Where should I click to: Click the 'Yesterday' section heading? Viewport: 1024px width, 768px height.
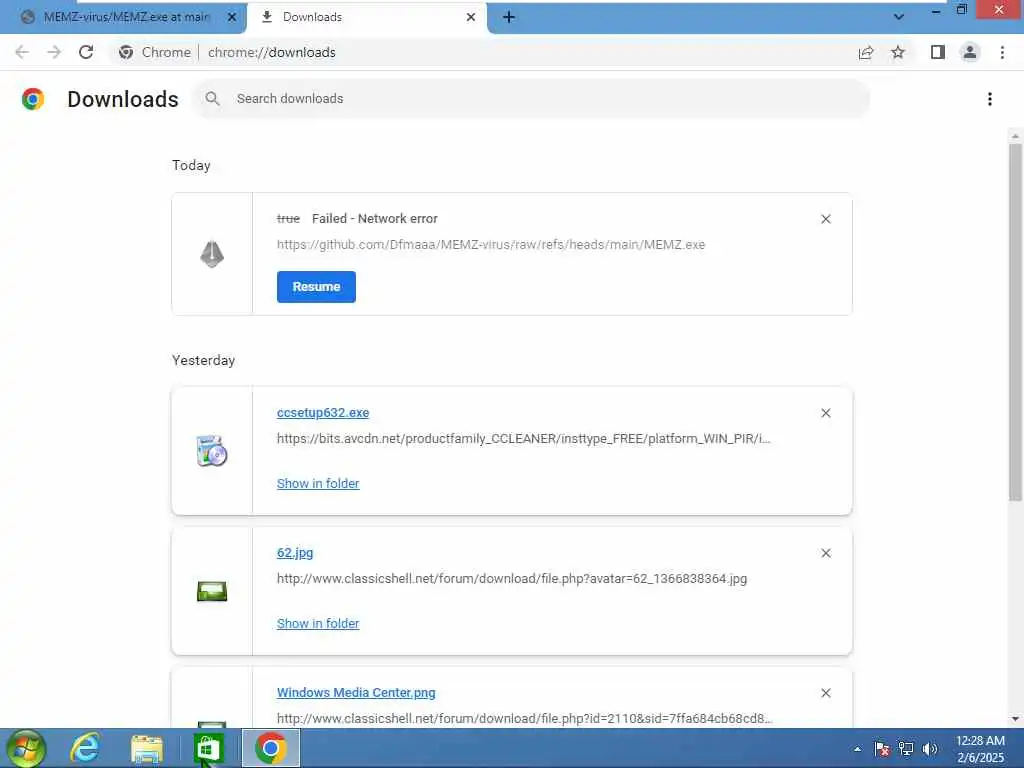[x=203, y=360]
